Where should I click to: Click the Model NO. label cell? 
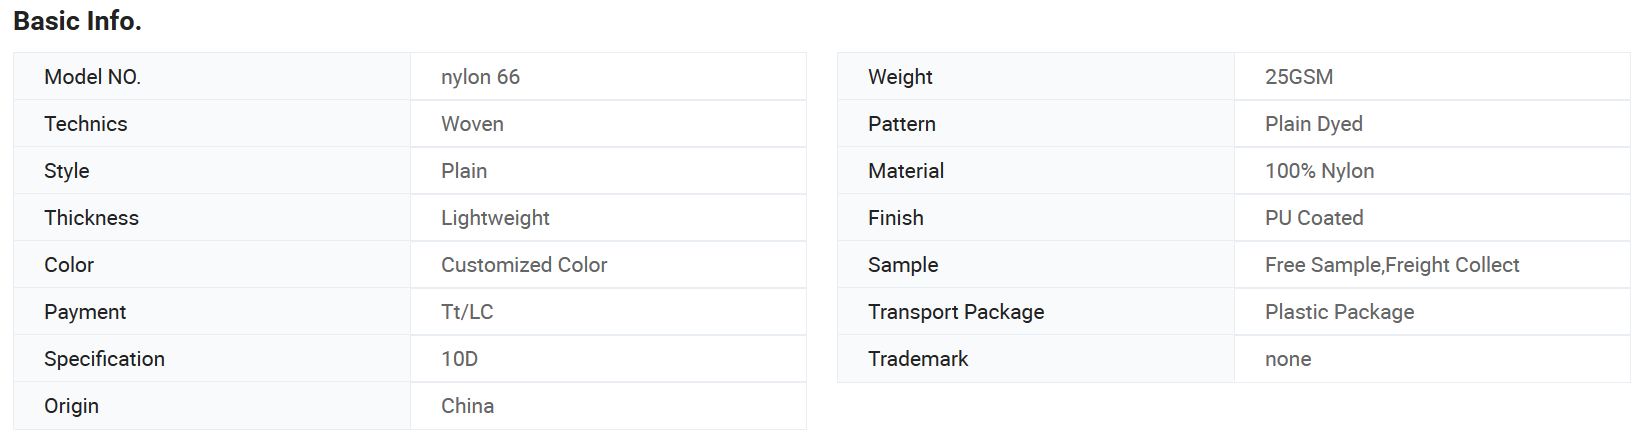[212, 77]
